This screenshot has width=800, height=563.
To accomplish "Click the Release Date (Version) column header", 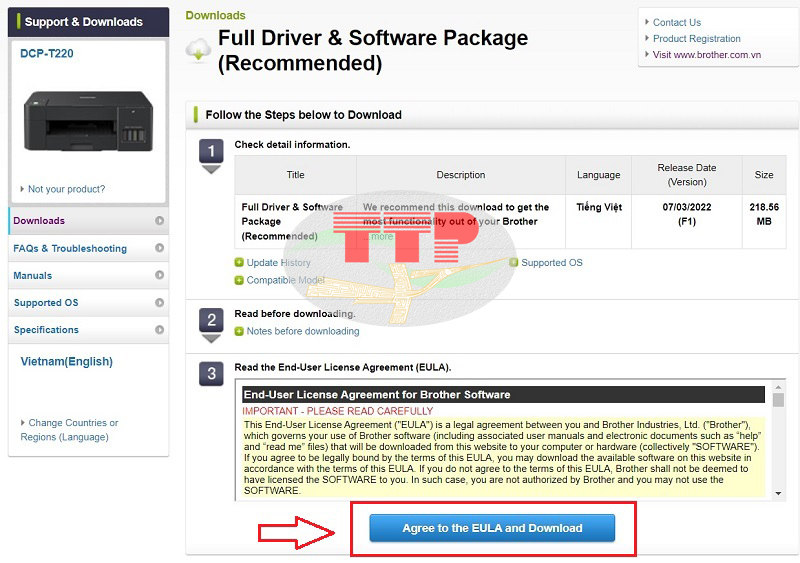I will coord(686,175).
